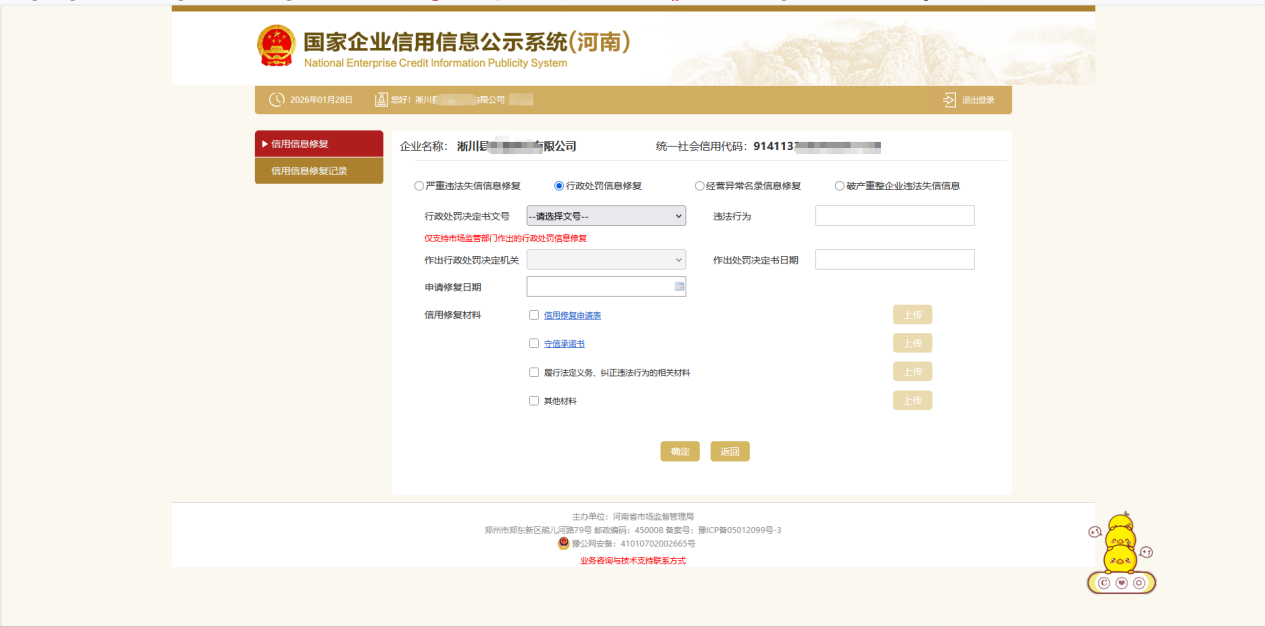The width and height of the screenshot is (1265, 627).
Task: Click the C icon on the mascot widget
Action: 1105,583
